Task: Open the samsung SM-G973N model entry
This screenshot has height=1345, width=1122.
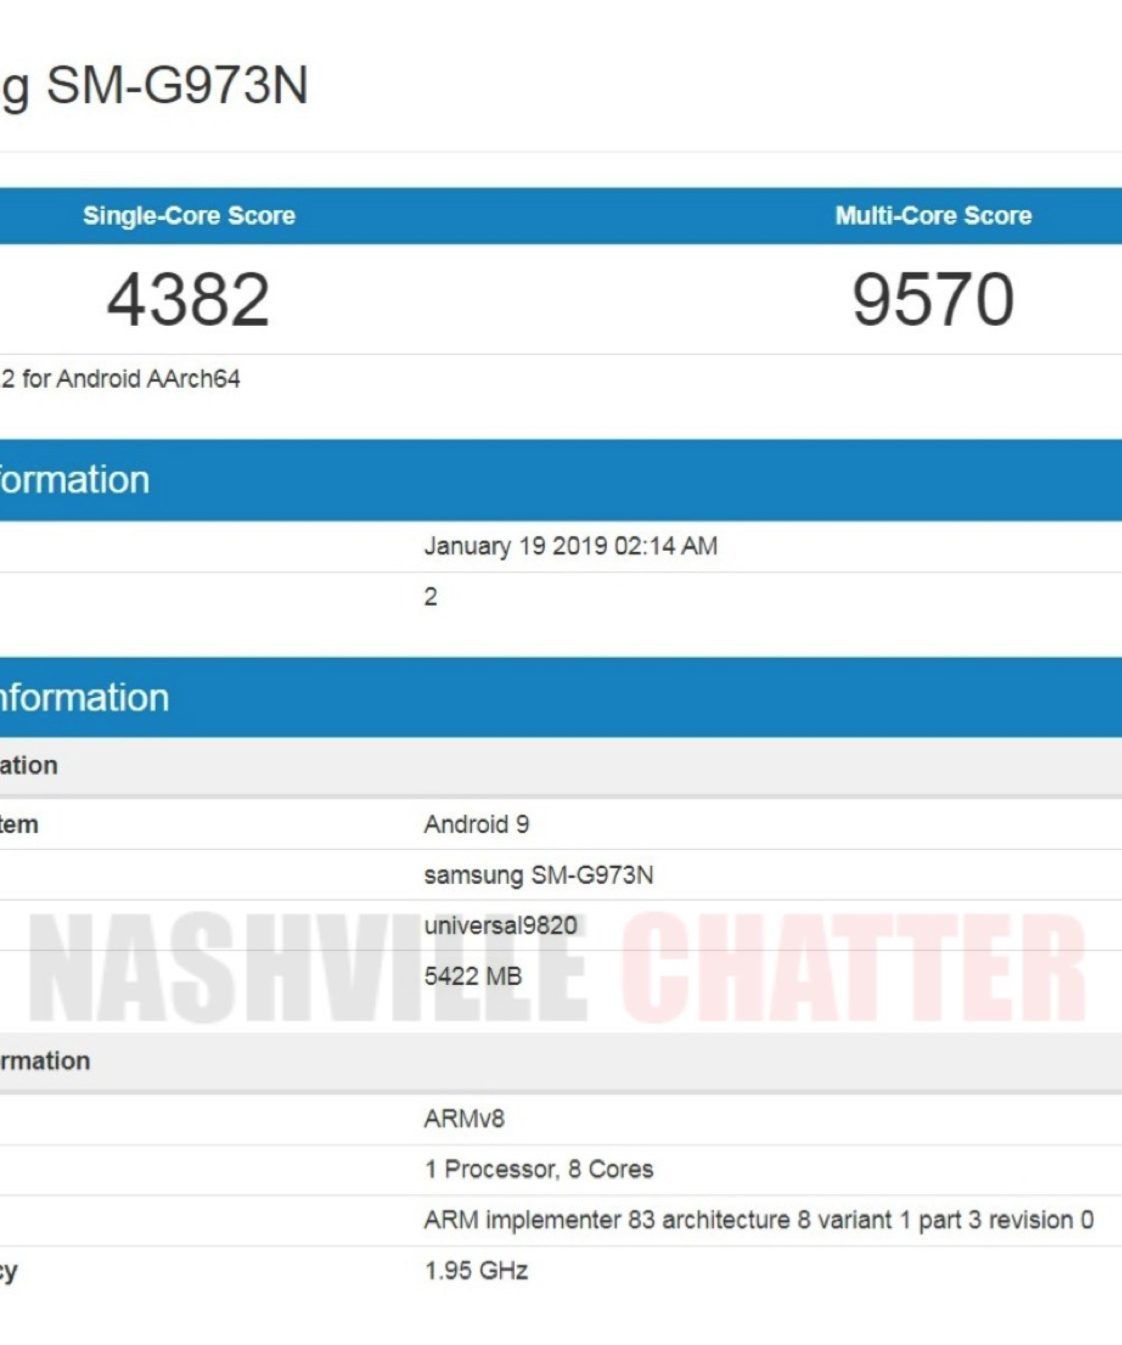Action: click(538, 875)
